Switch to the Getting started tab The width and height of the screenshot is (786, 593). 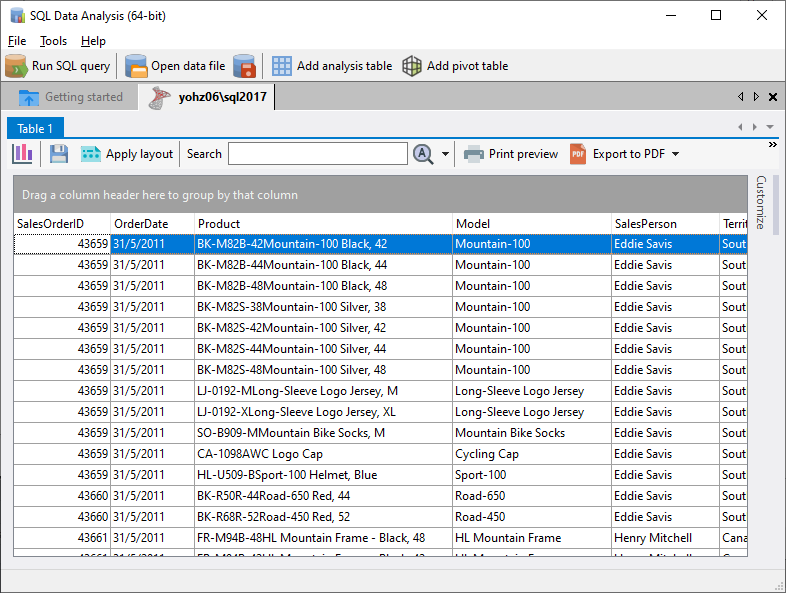pos(72,97)
